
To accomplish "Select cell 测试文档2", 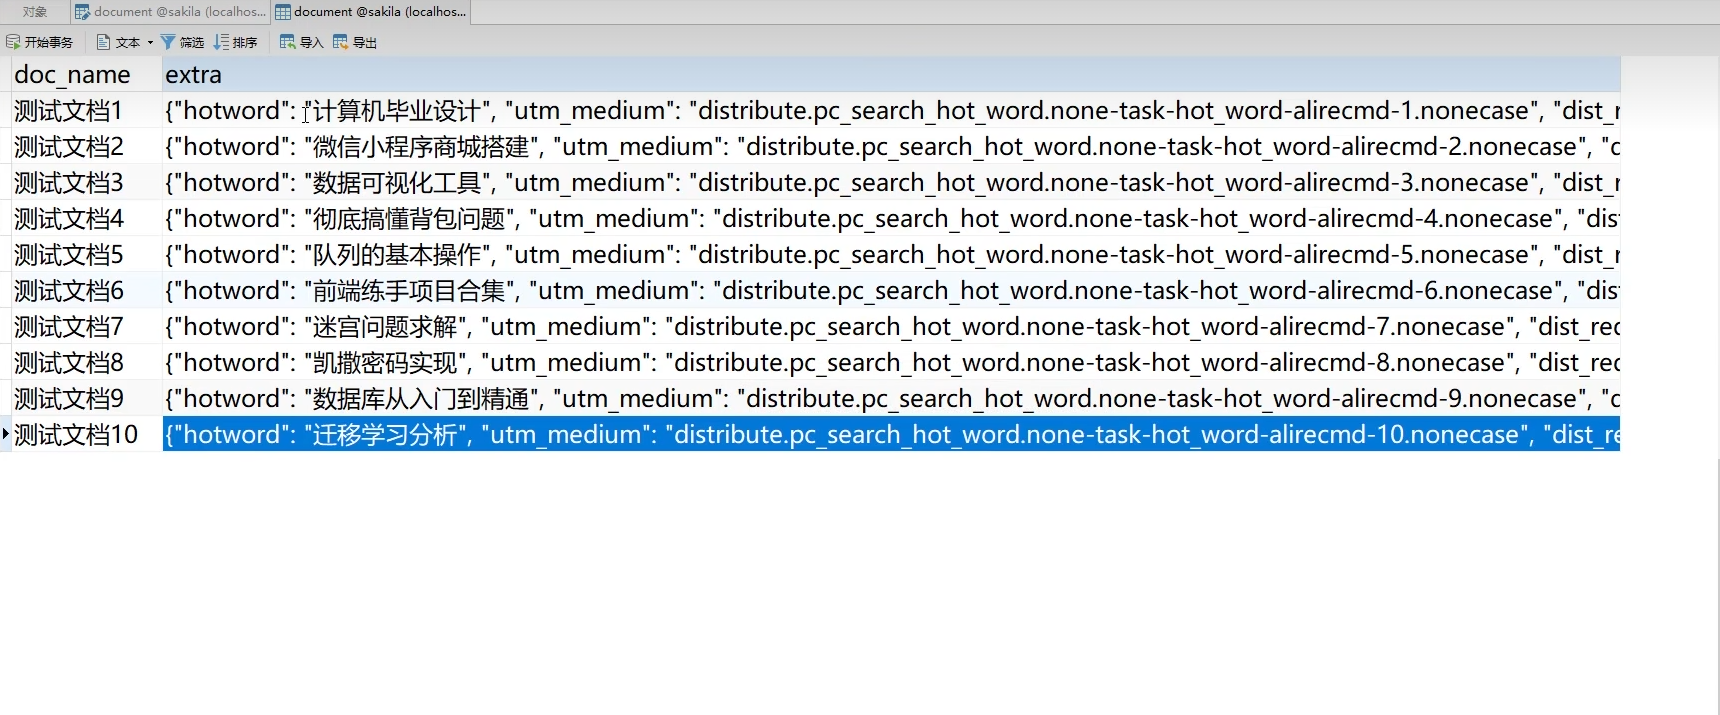I will coord(87,147).
